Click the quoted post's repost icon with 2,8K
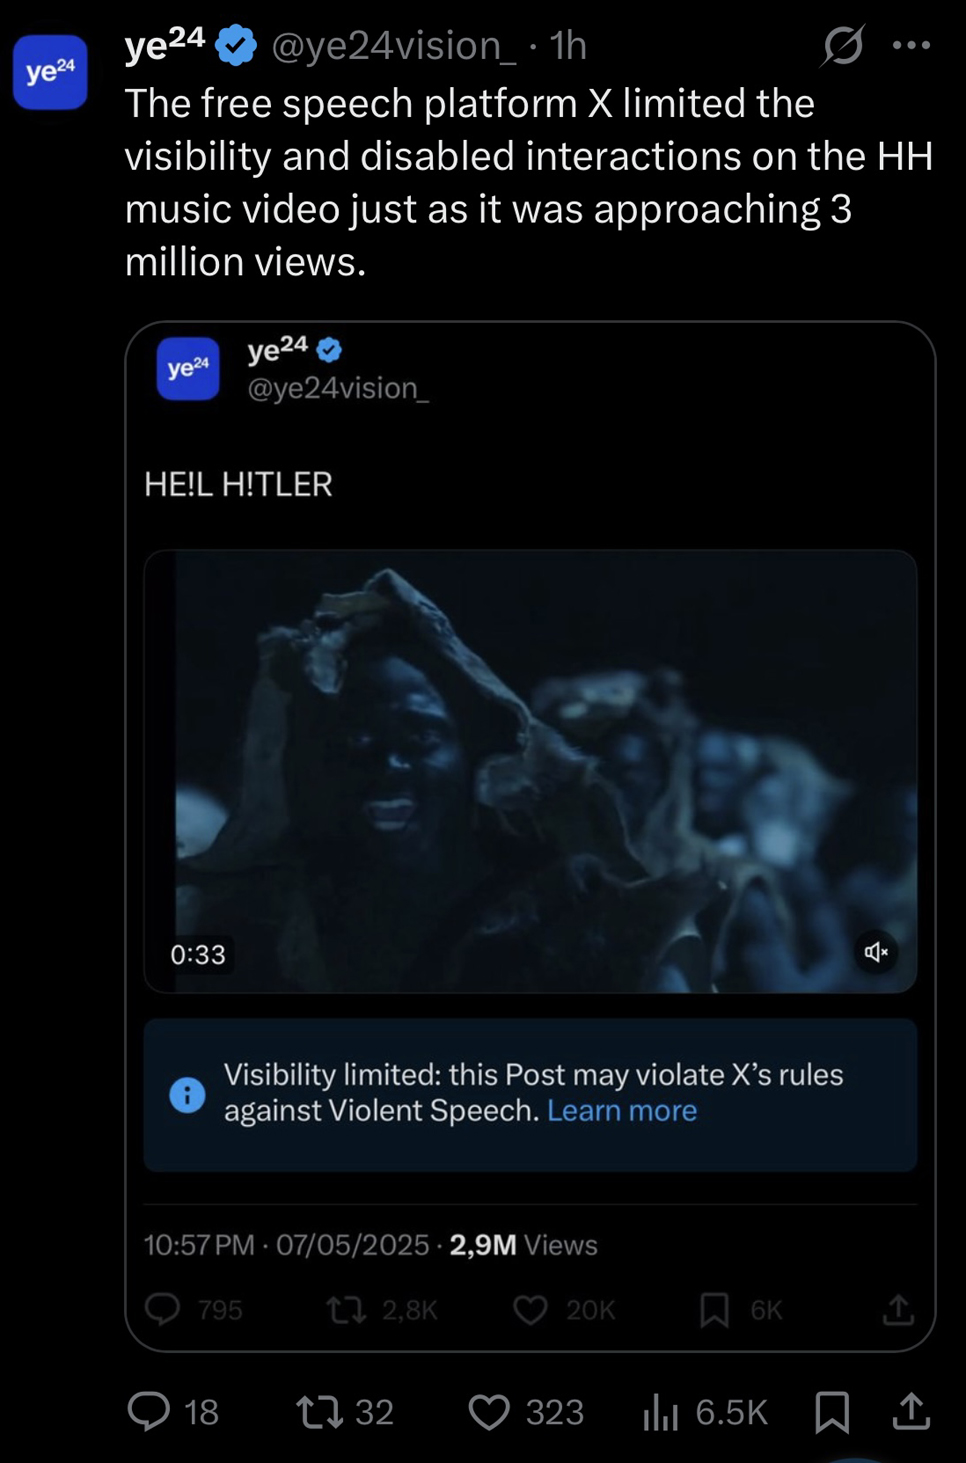The width and height of the screenshot is (966, 1463). point(347,1310)
